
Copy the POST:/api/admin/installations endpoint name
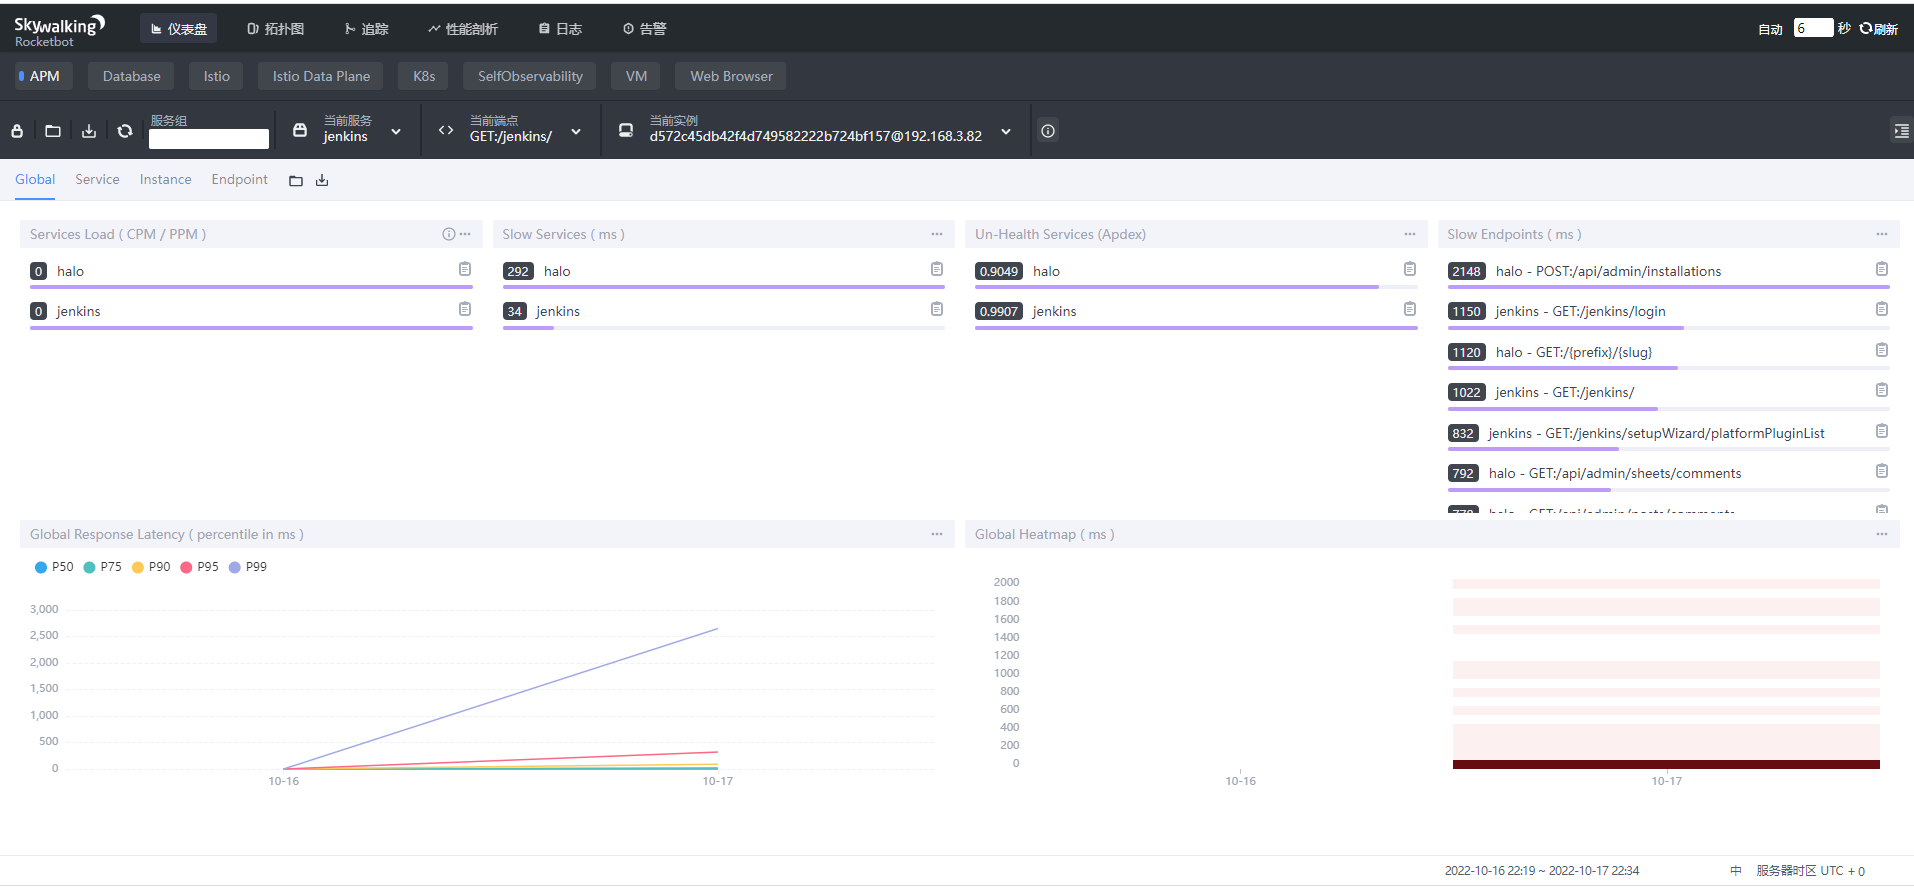pos(1882,269)
